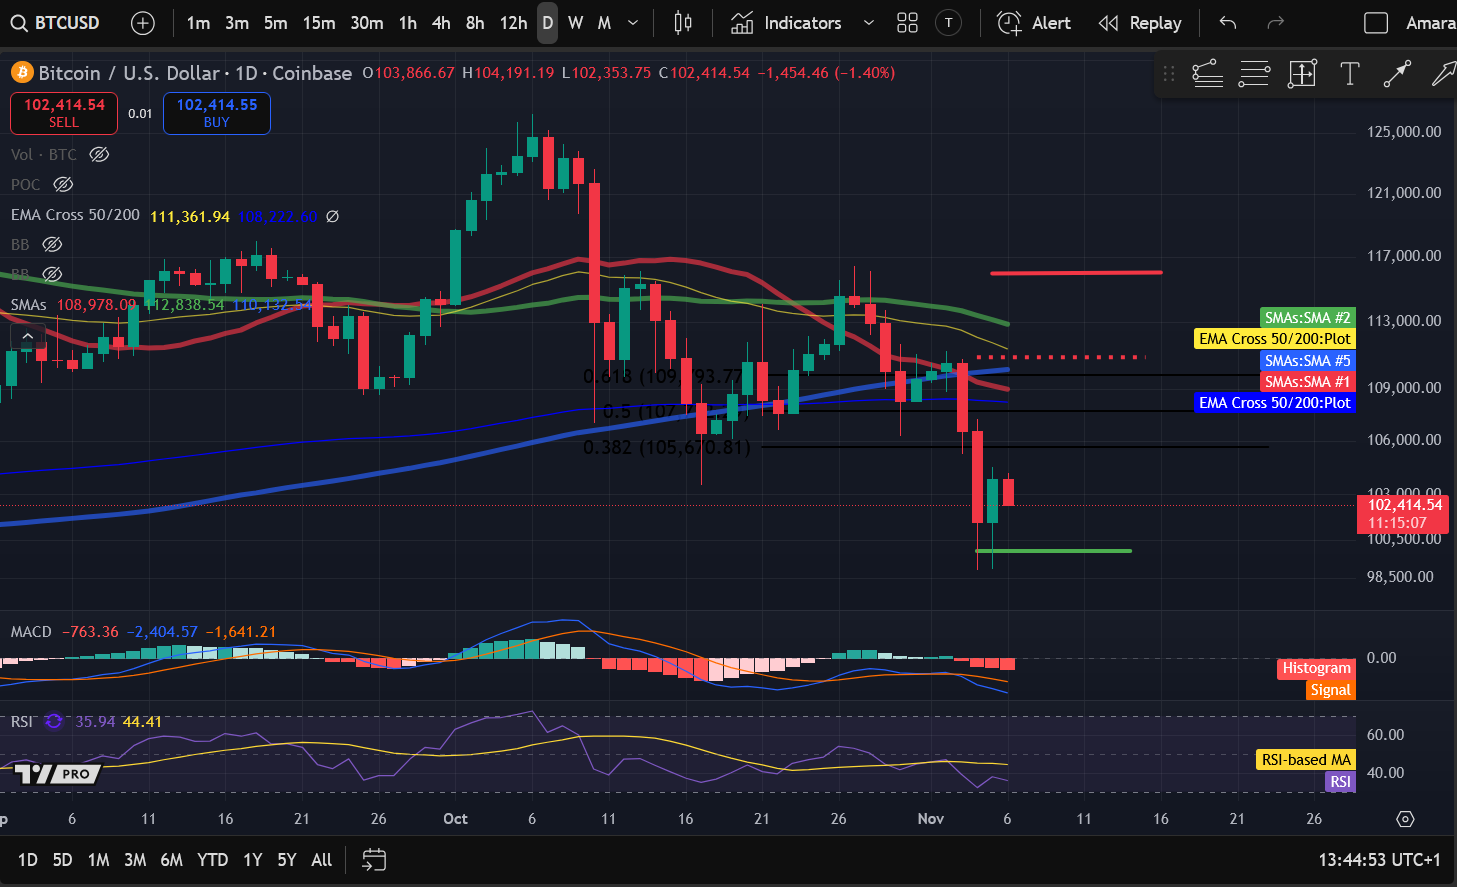Select the Text tool in the drawing toolbar
The image size is (1457, 887).
pos(1349,73)
